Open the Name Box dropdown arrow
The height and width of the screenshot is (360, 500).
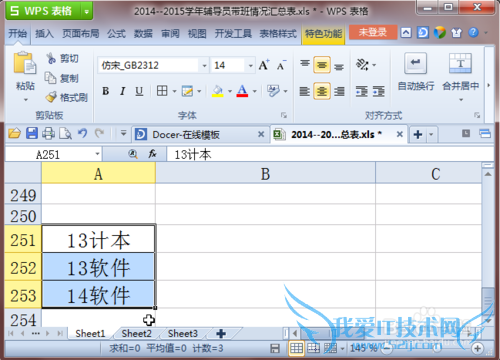97,154
